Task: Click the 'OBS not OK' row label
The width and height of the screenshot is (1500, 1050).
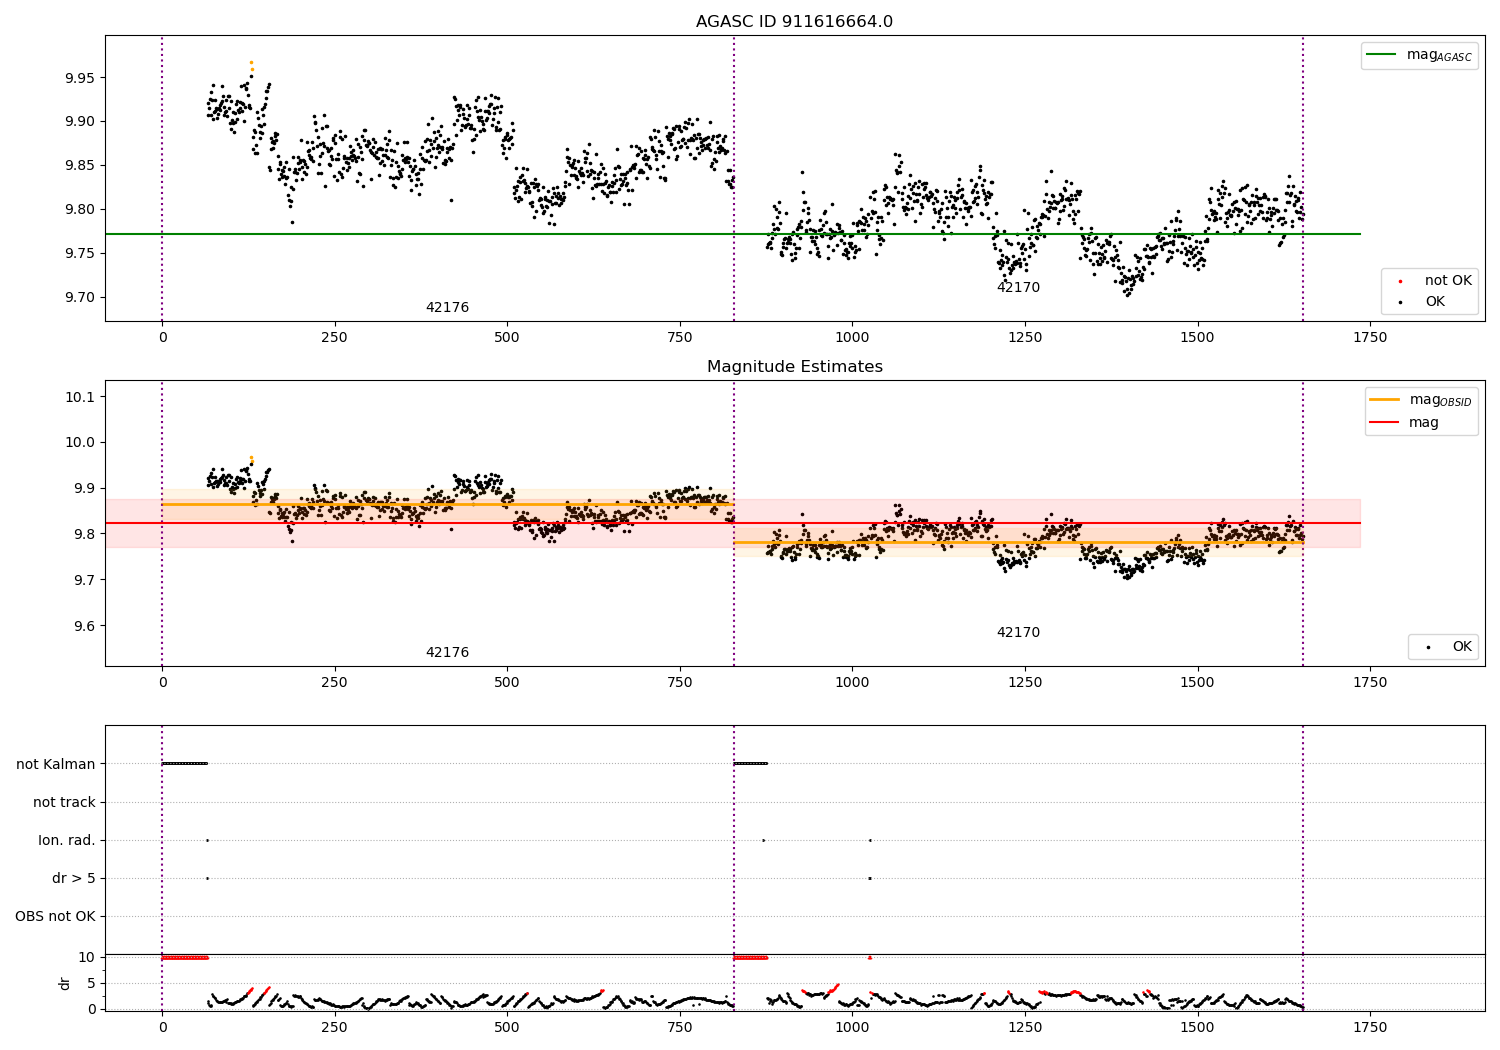Action: point(56,916)
